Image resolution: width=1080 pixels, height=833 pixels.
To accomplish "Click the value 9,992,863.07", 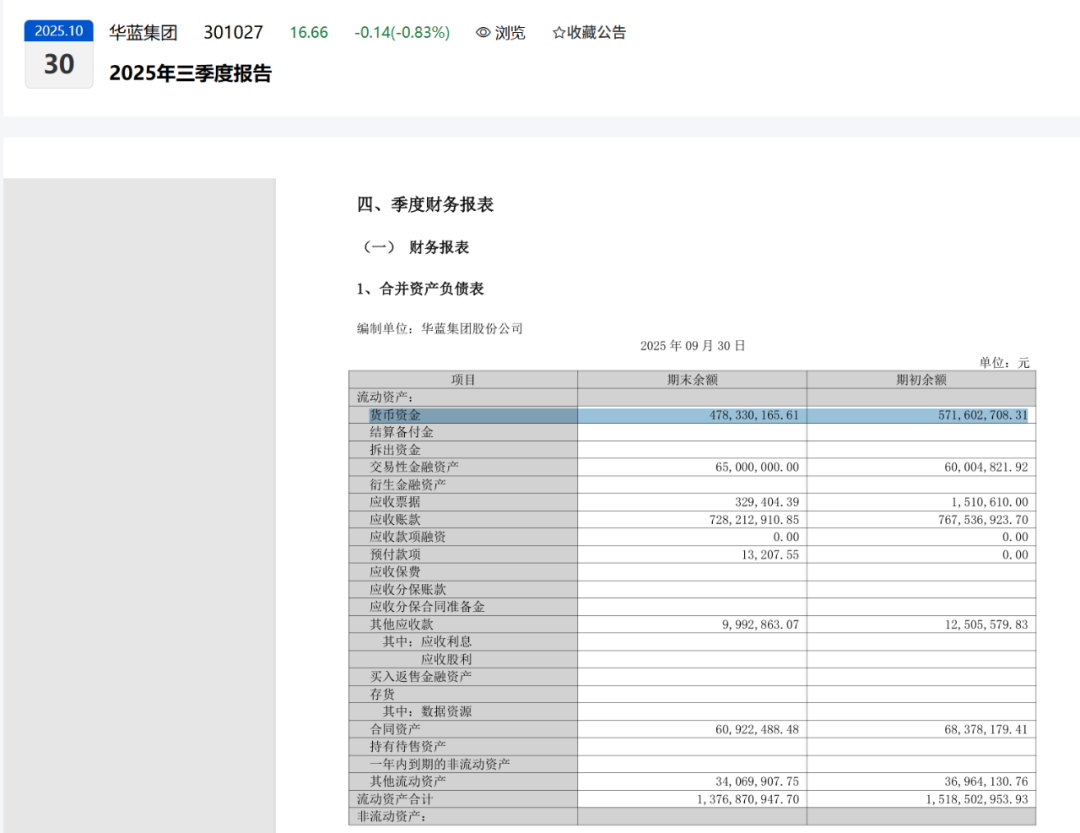I will point(760,624).
